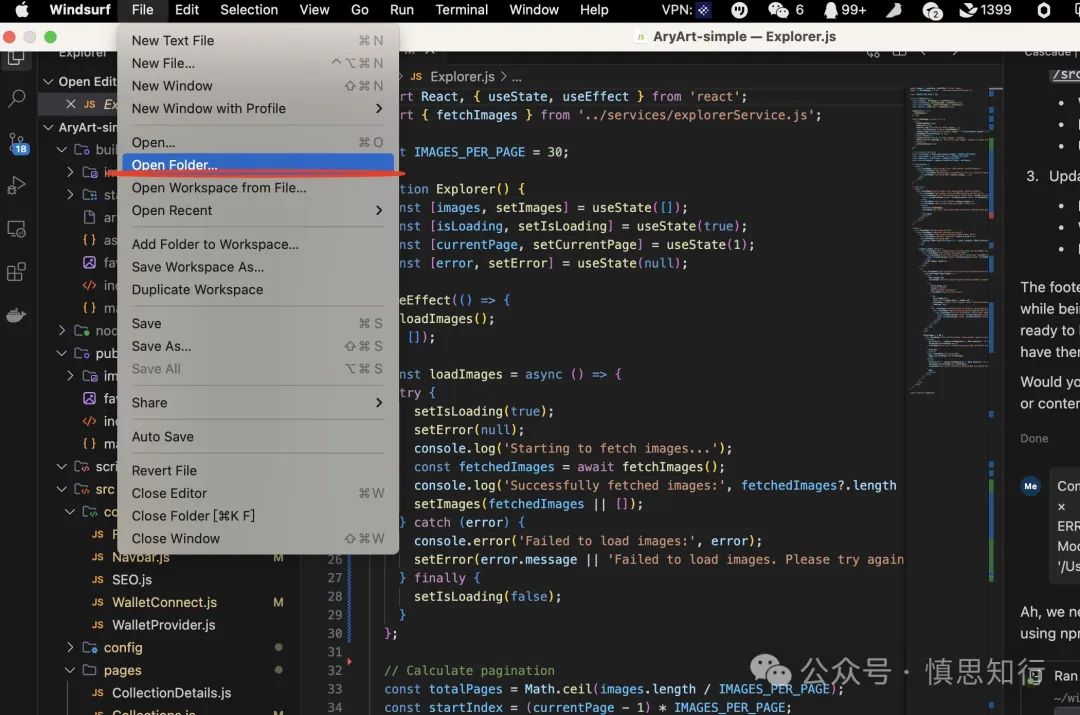This screenshot has height=715, width=1080.
Task: Open the Help menu
Action: coord(594,10)
